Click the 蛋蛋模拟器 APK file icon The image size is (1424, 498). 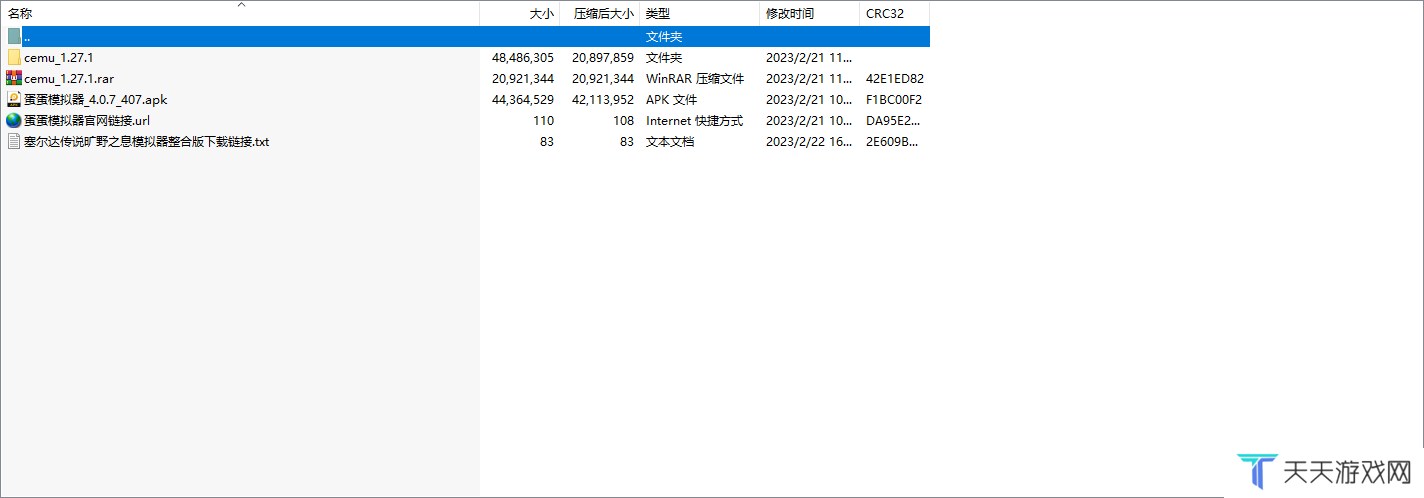pos(14,99)
